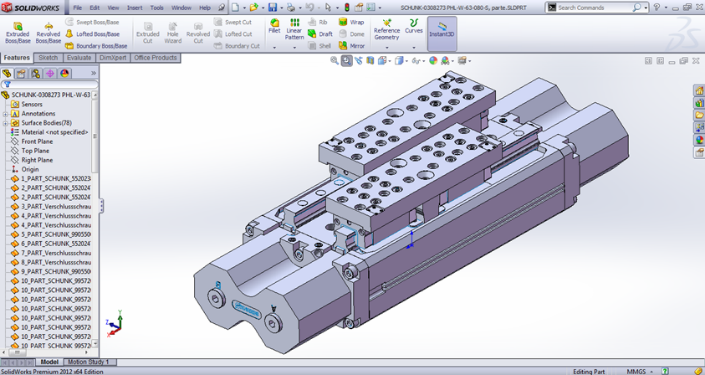Viewport: 705px width, 375px height.
Task: Select the Fillet tool
Action: click(274, 26)
